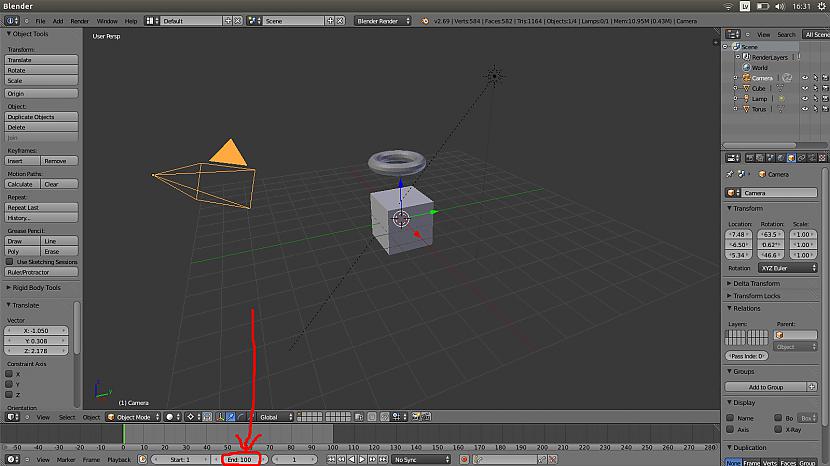Click the 3D View editor type icon
This screenshot has height=466, width=830.
pos(12,417)
